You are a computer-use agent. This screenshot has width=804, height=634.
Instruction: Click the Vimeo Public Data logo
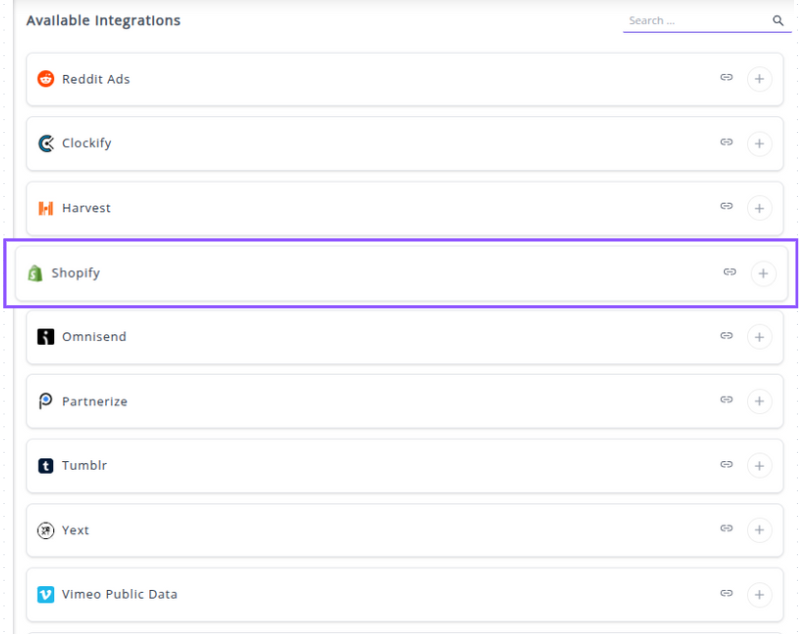coord(46,594)
